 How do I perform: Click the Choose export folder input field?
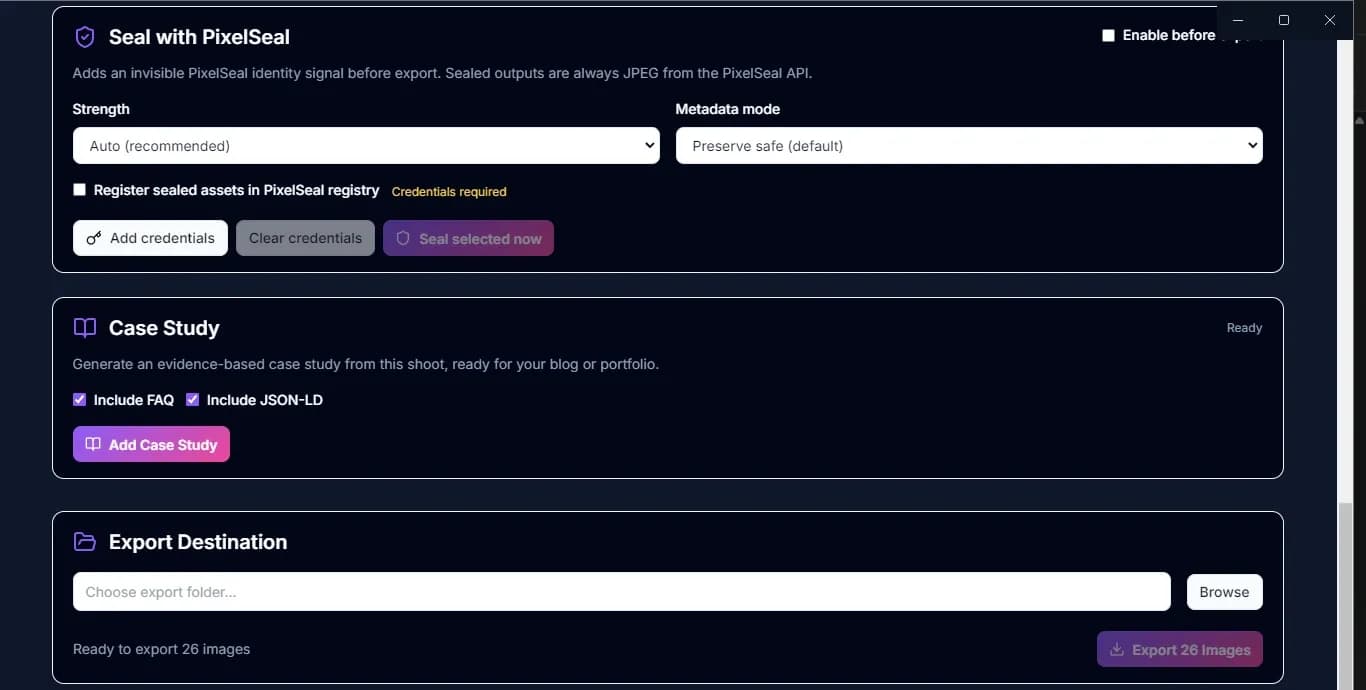click(621, 592)
